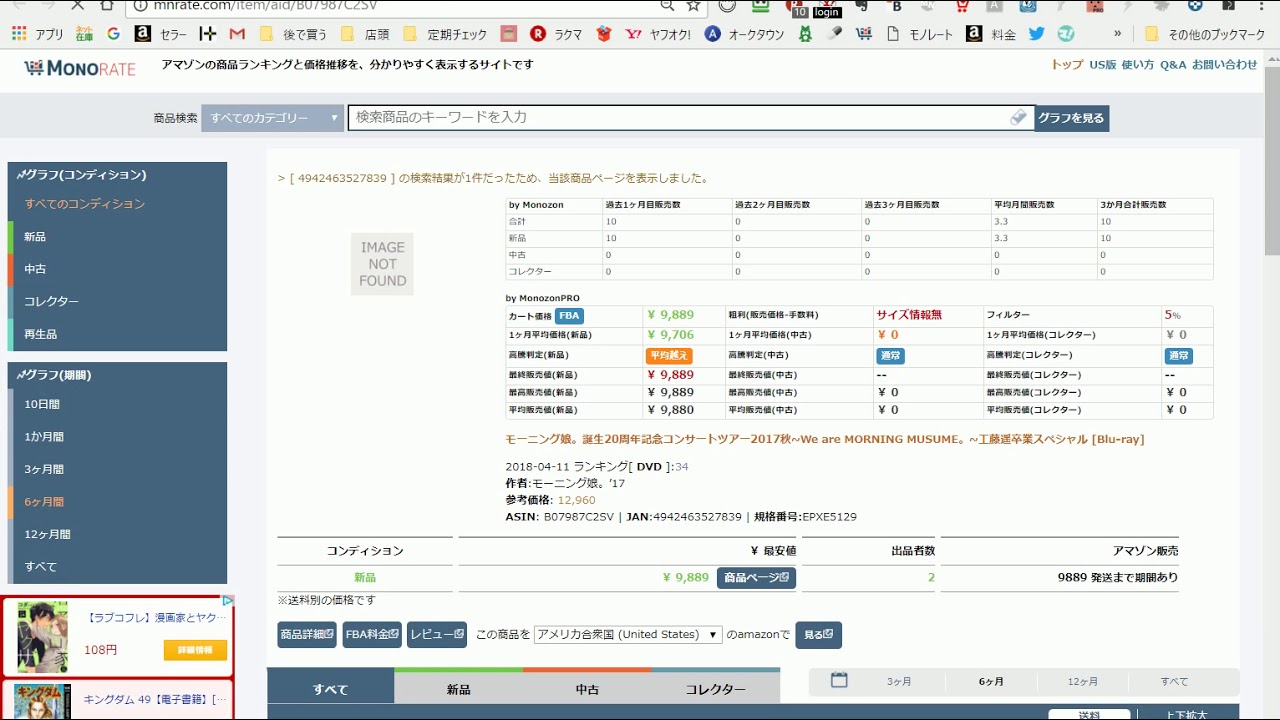Open the 定期チェック bookmark folder

[x=445, y=34]
